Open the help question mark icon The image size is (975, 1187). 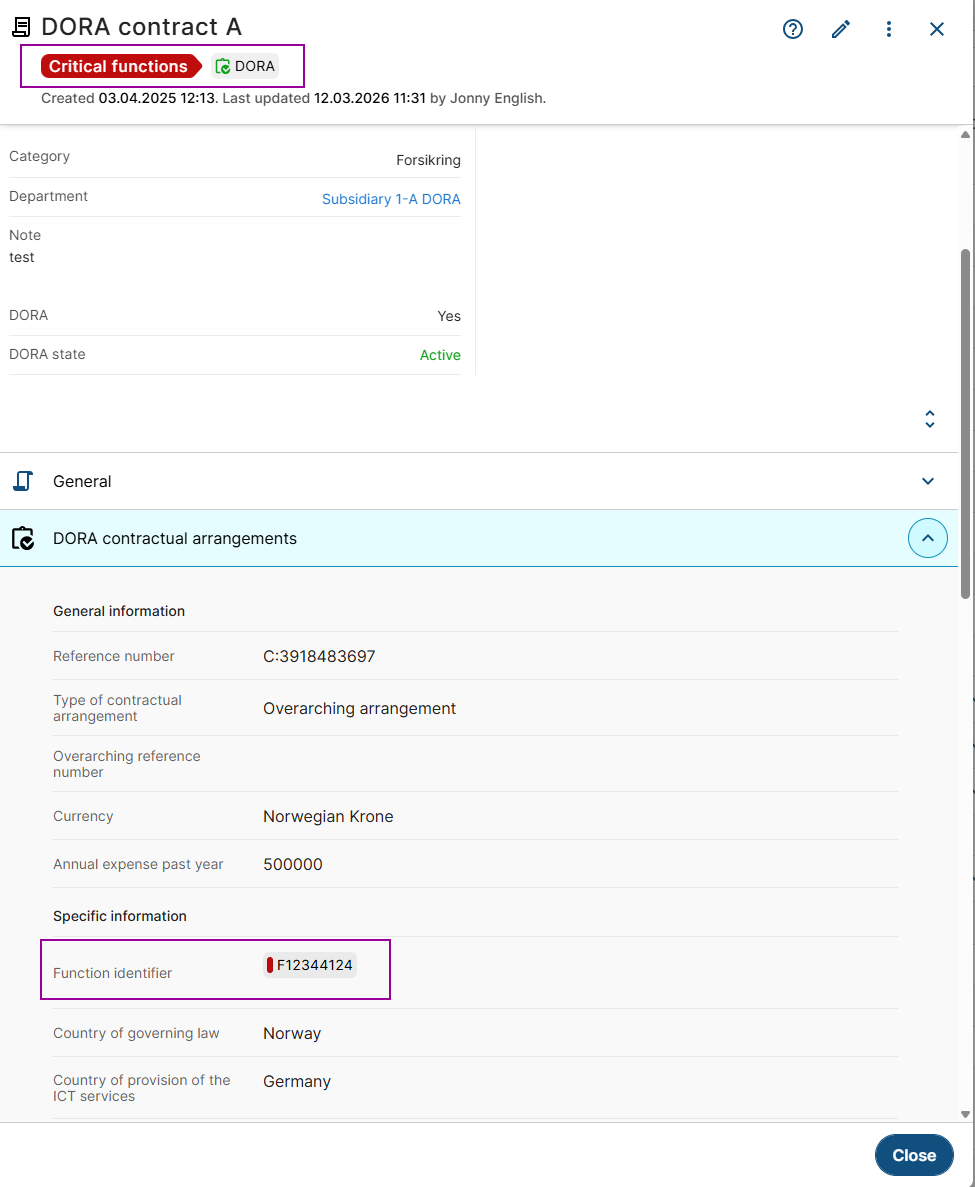793,29
